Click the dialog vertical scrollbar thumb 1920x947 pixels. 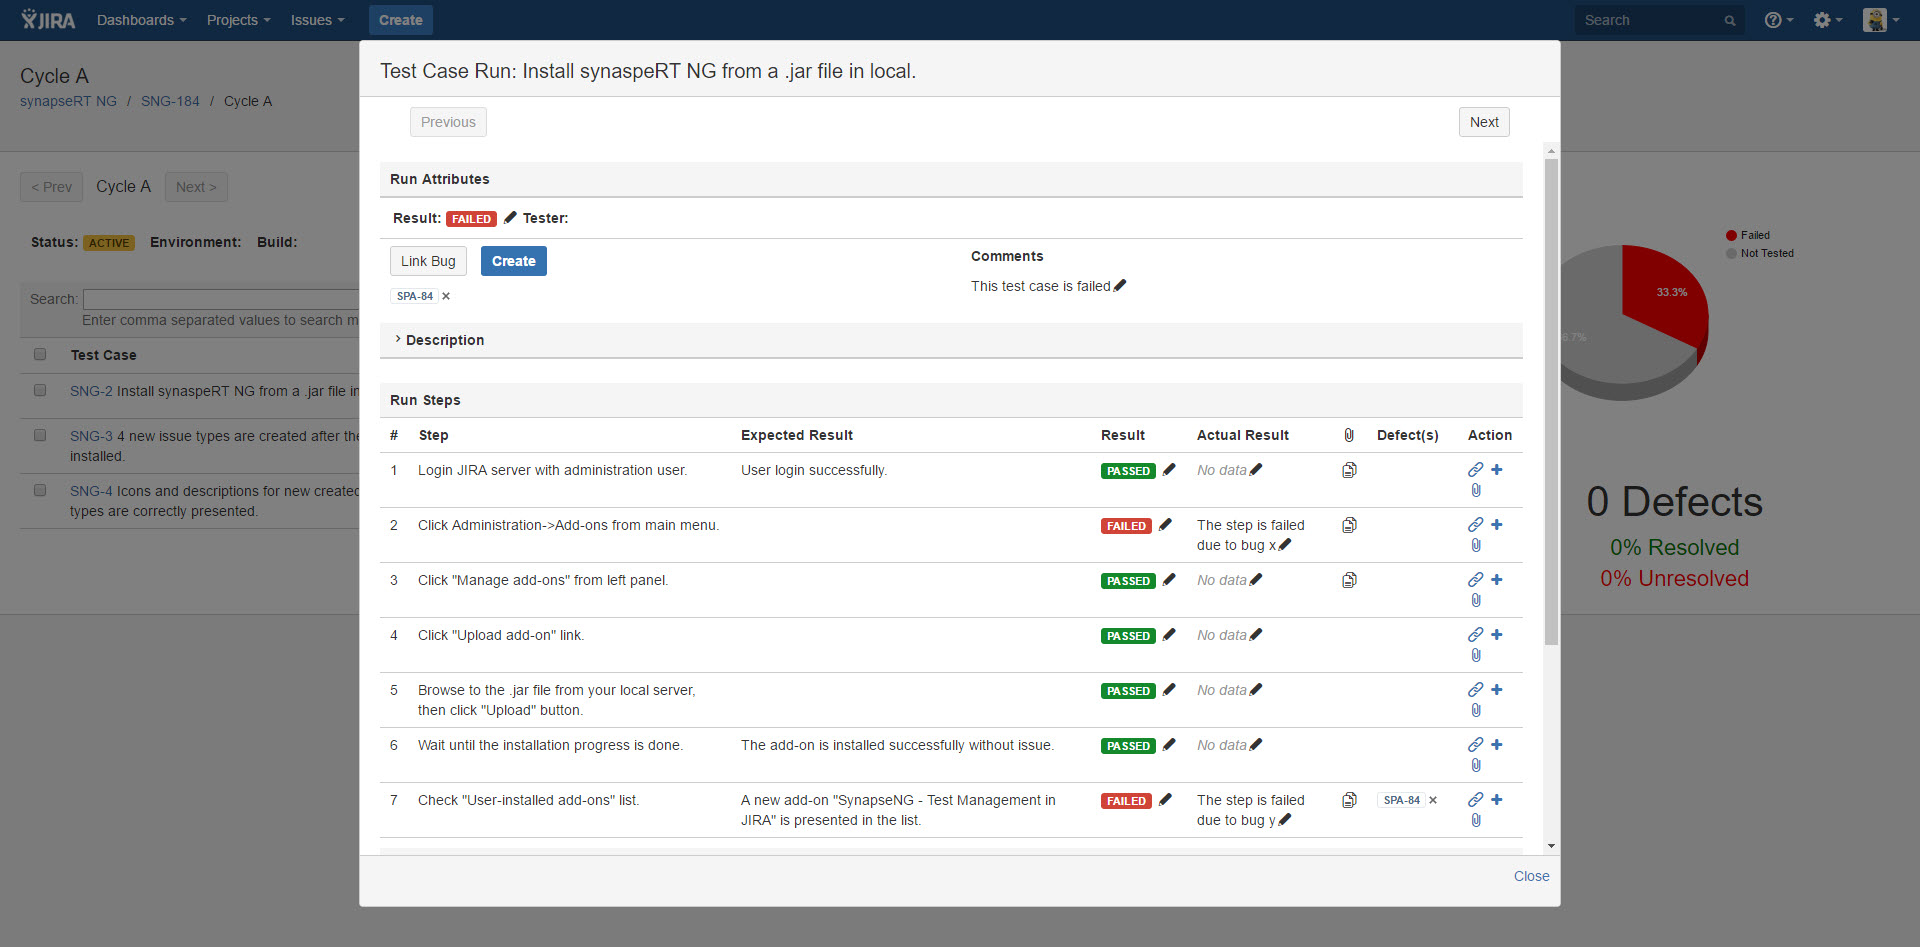click(x=1551, y=400)
